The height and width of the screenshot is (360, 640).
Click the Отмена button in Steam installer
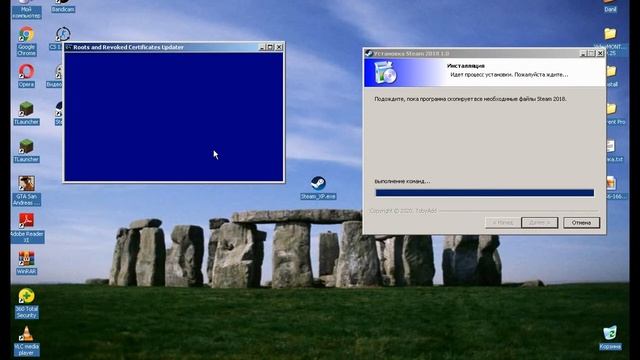581,222
